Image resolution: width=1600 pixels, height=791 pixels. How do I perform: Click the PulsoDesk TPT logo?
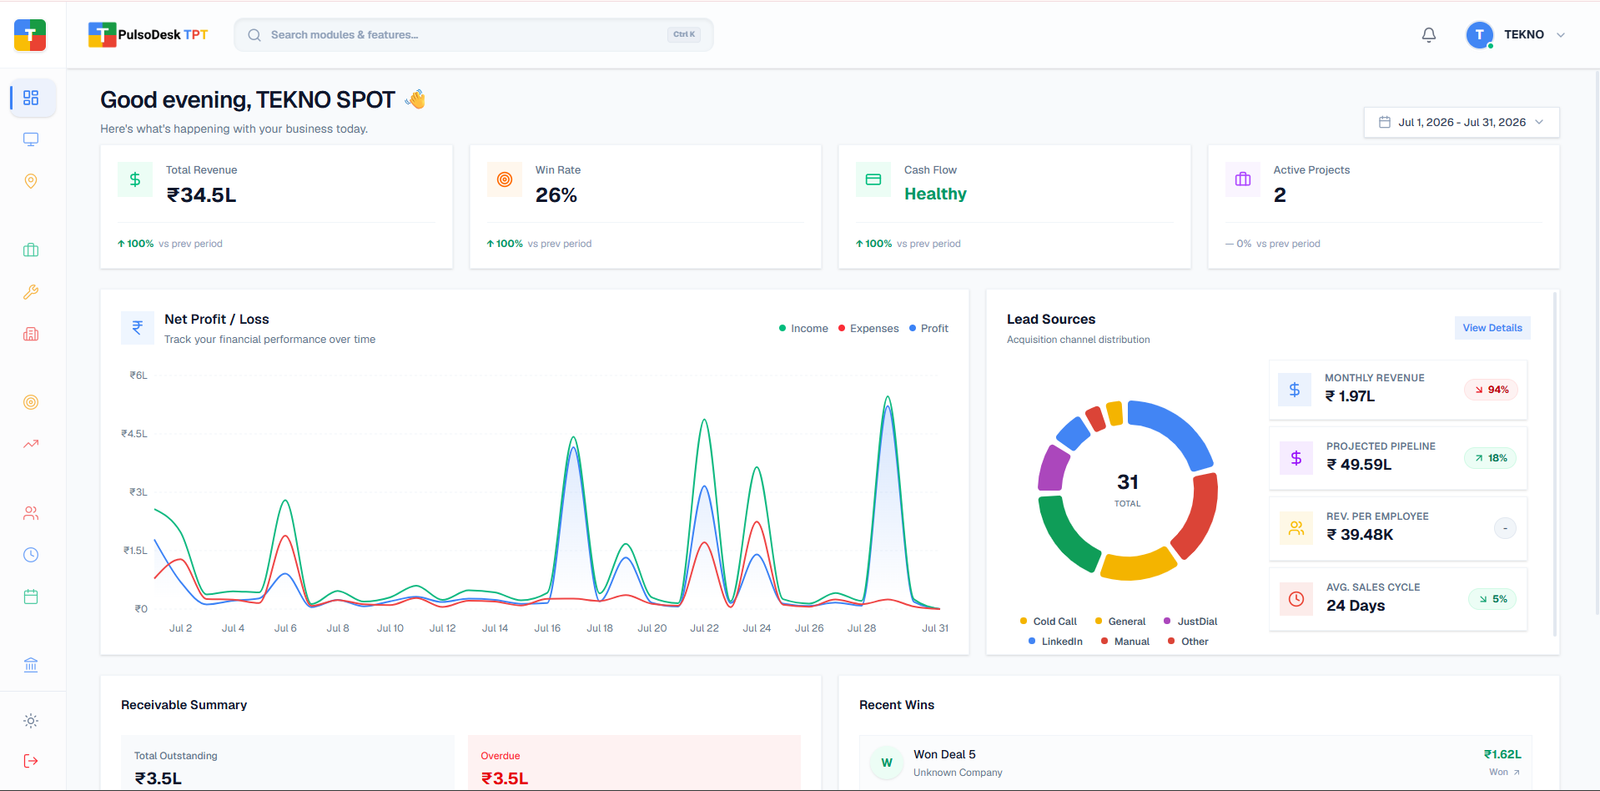tap(148, 35)
